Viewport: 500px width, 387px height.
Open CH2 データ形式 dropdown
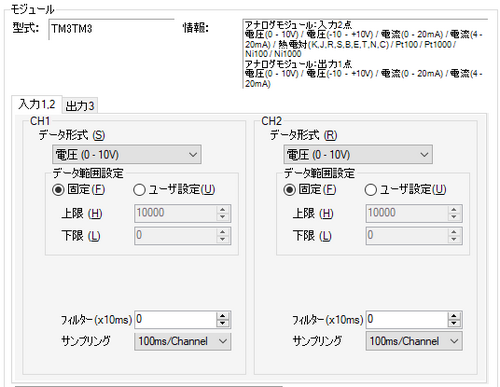(x=358, y=154)
